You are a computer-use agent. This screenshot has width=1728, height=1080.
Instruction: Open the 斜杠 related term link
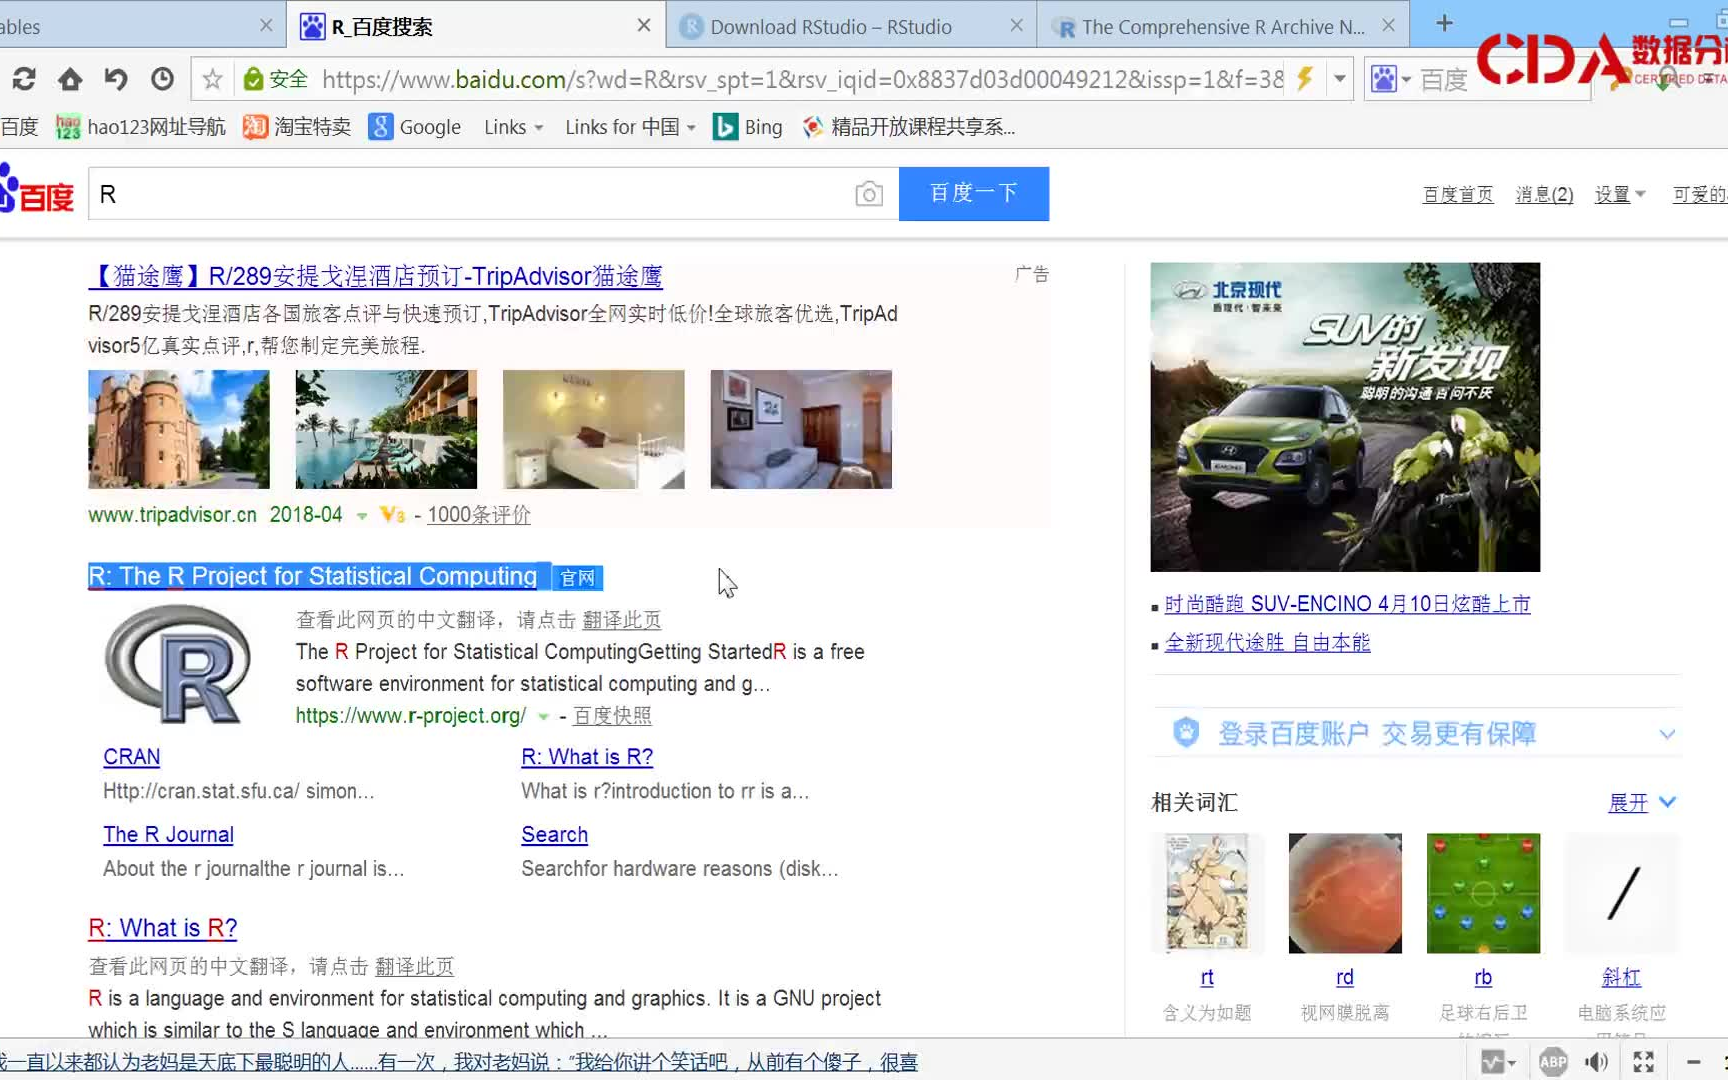[1621, 977]
